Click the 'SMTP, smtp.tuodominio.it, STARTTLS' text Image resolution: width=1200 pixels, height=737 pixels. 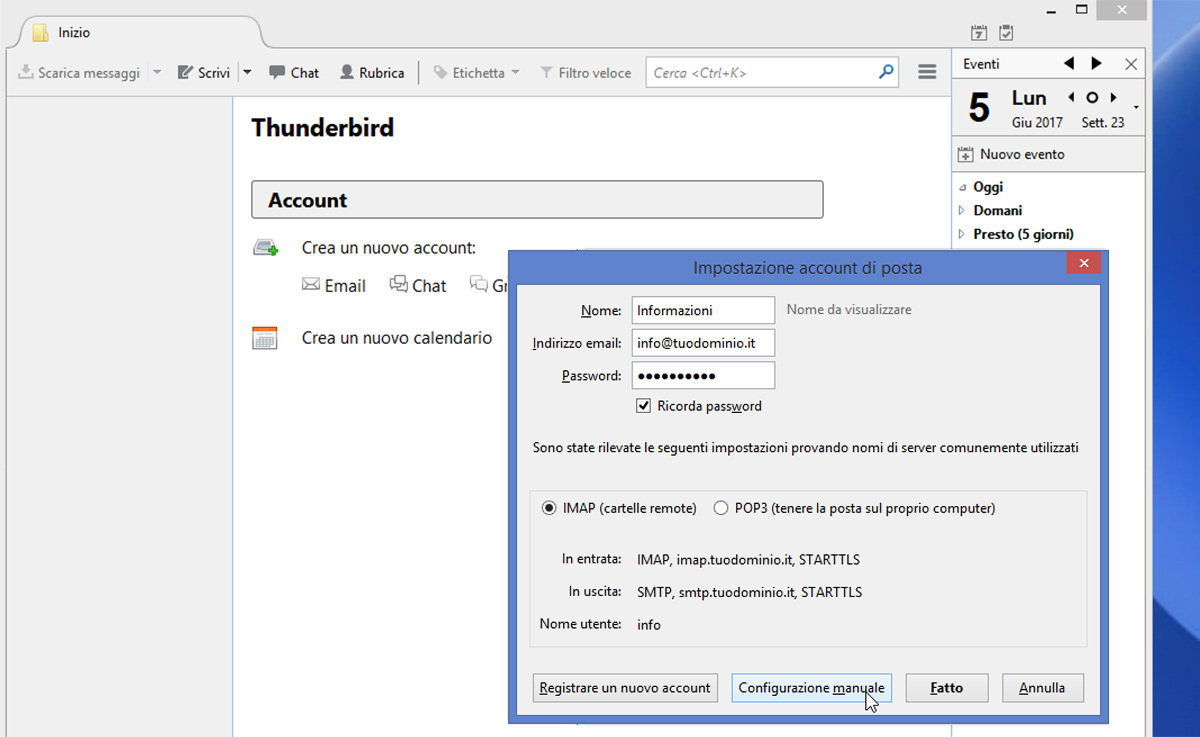pyautogui.click(x=749, y=592)
